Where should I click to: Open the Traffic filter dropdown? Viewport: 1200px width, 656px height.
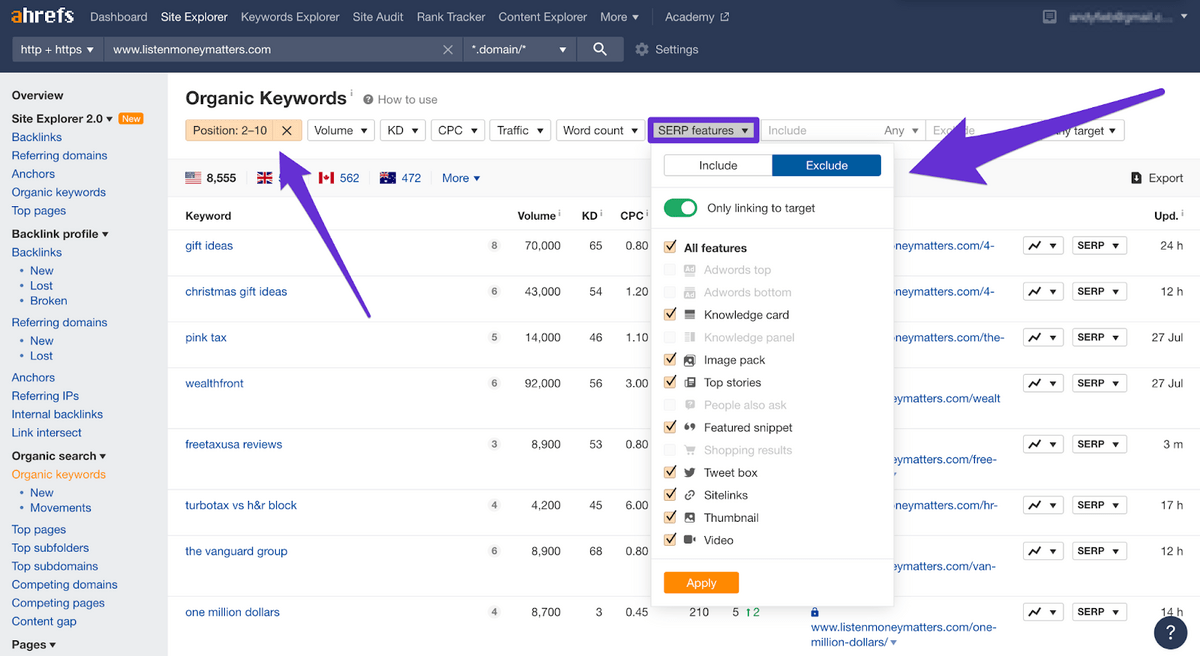pos(520,130)
